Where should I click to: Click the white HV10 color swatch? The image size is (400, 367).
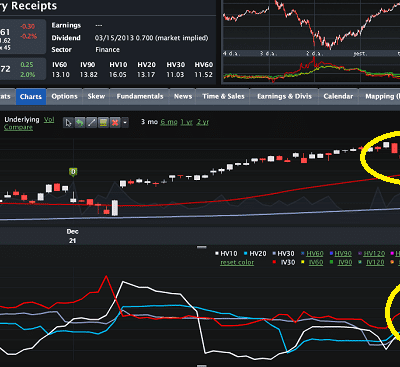(x=217, y=254)
